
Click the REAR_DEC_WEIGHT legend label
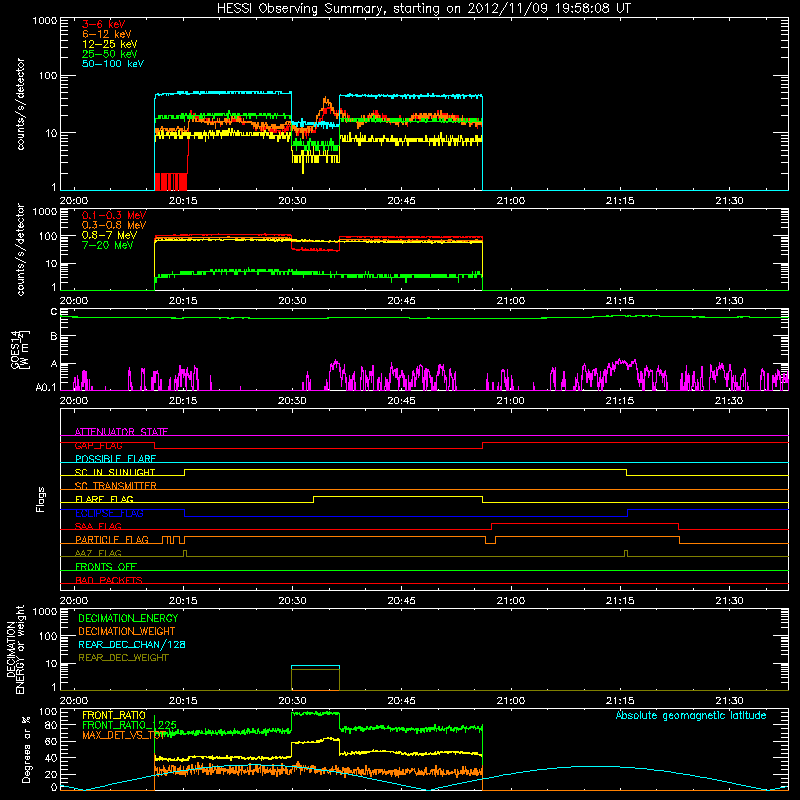coord(123,658)
